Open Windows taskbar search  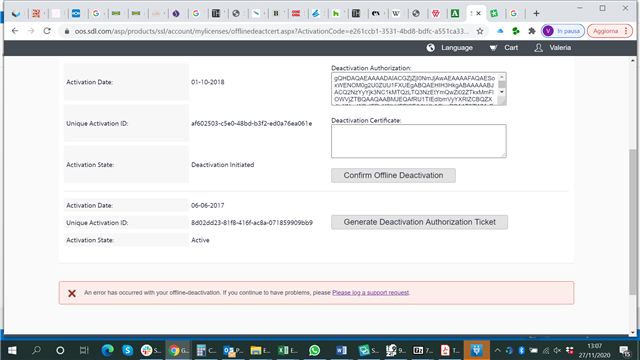click(x=36, y=350)
